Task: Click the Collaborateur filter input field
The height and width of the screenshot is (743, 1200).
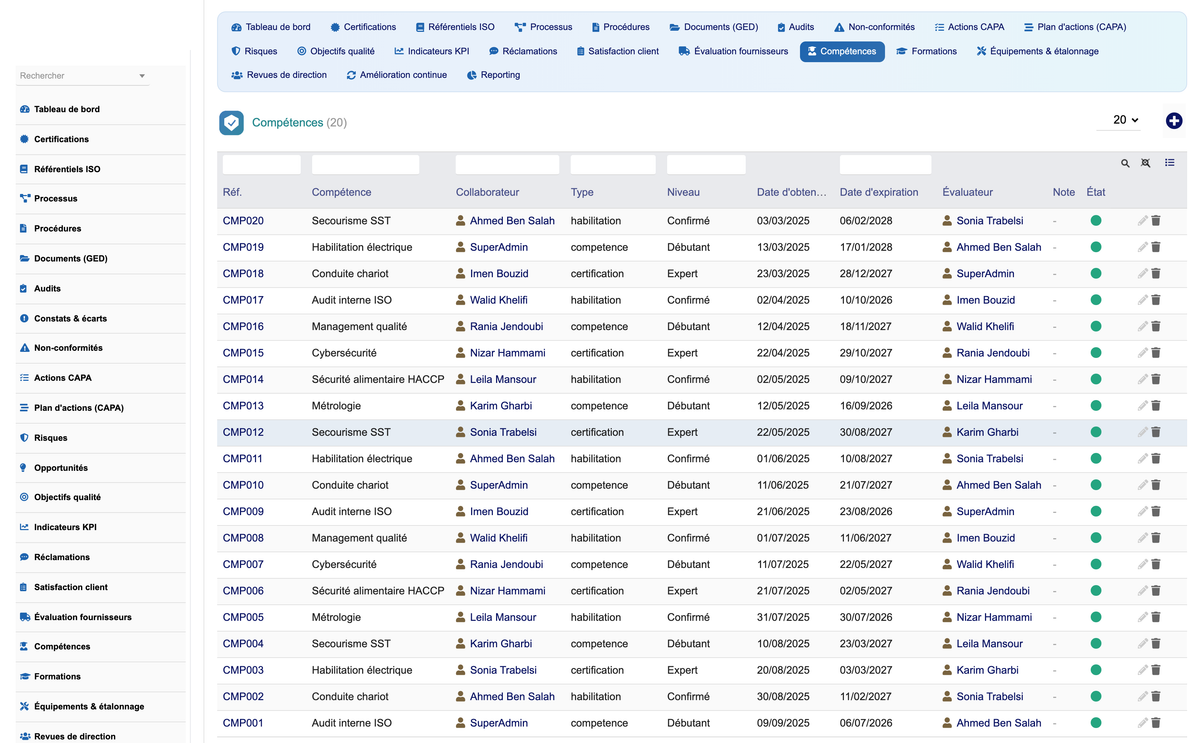Action: click(x=507, y=164)
